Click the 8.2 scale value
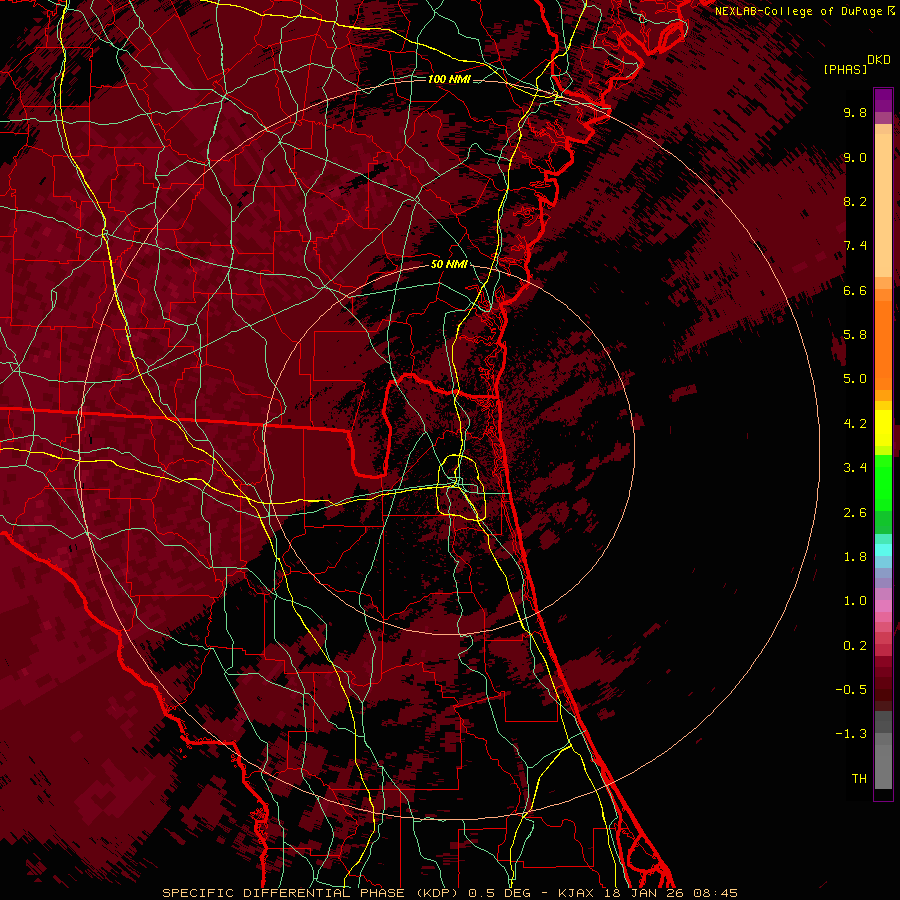900x900 pixels. (x=855, y=201)
